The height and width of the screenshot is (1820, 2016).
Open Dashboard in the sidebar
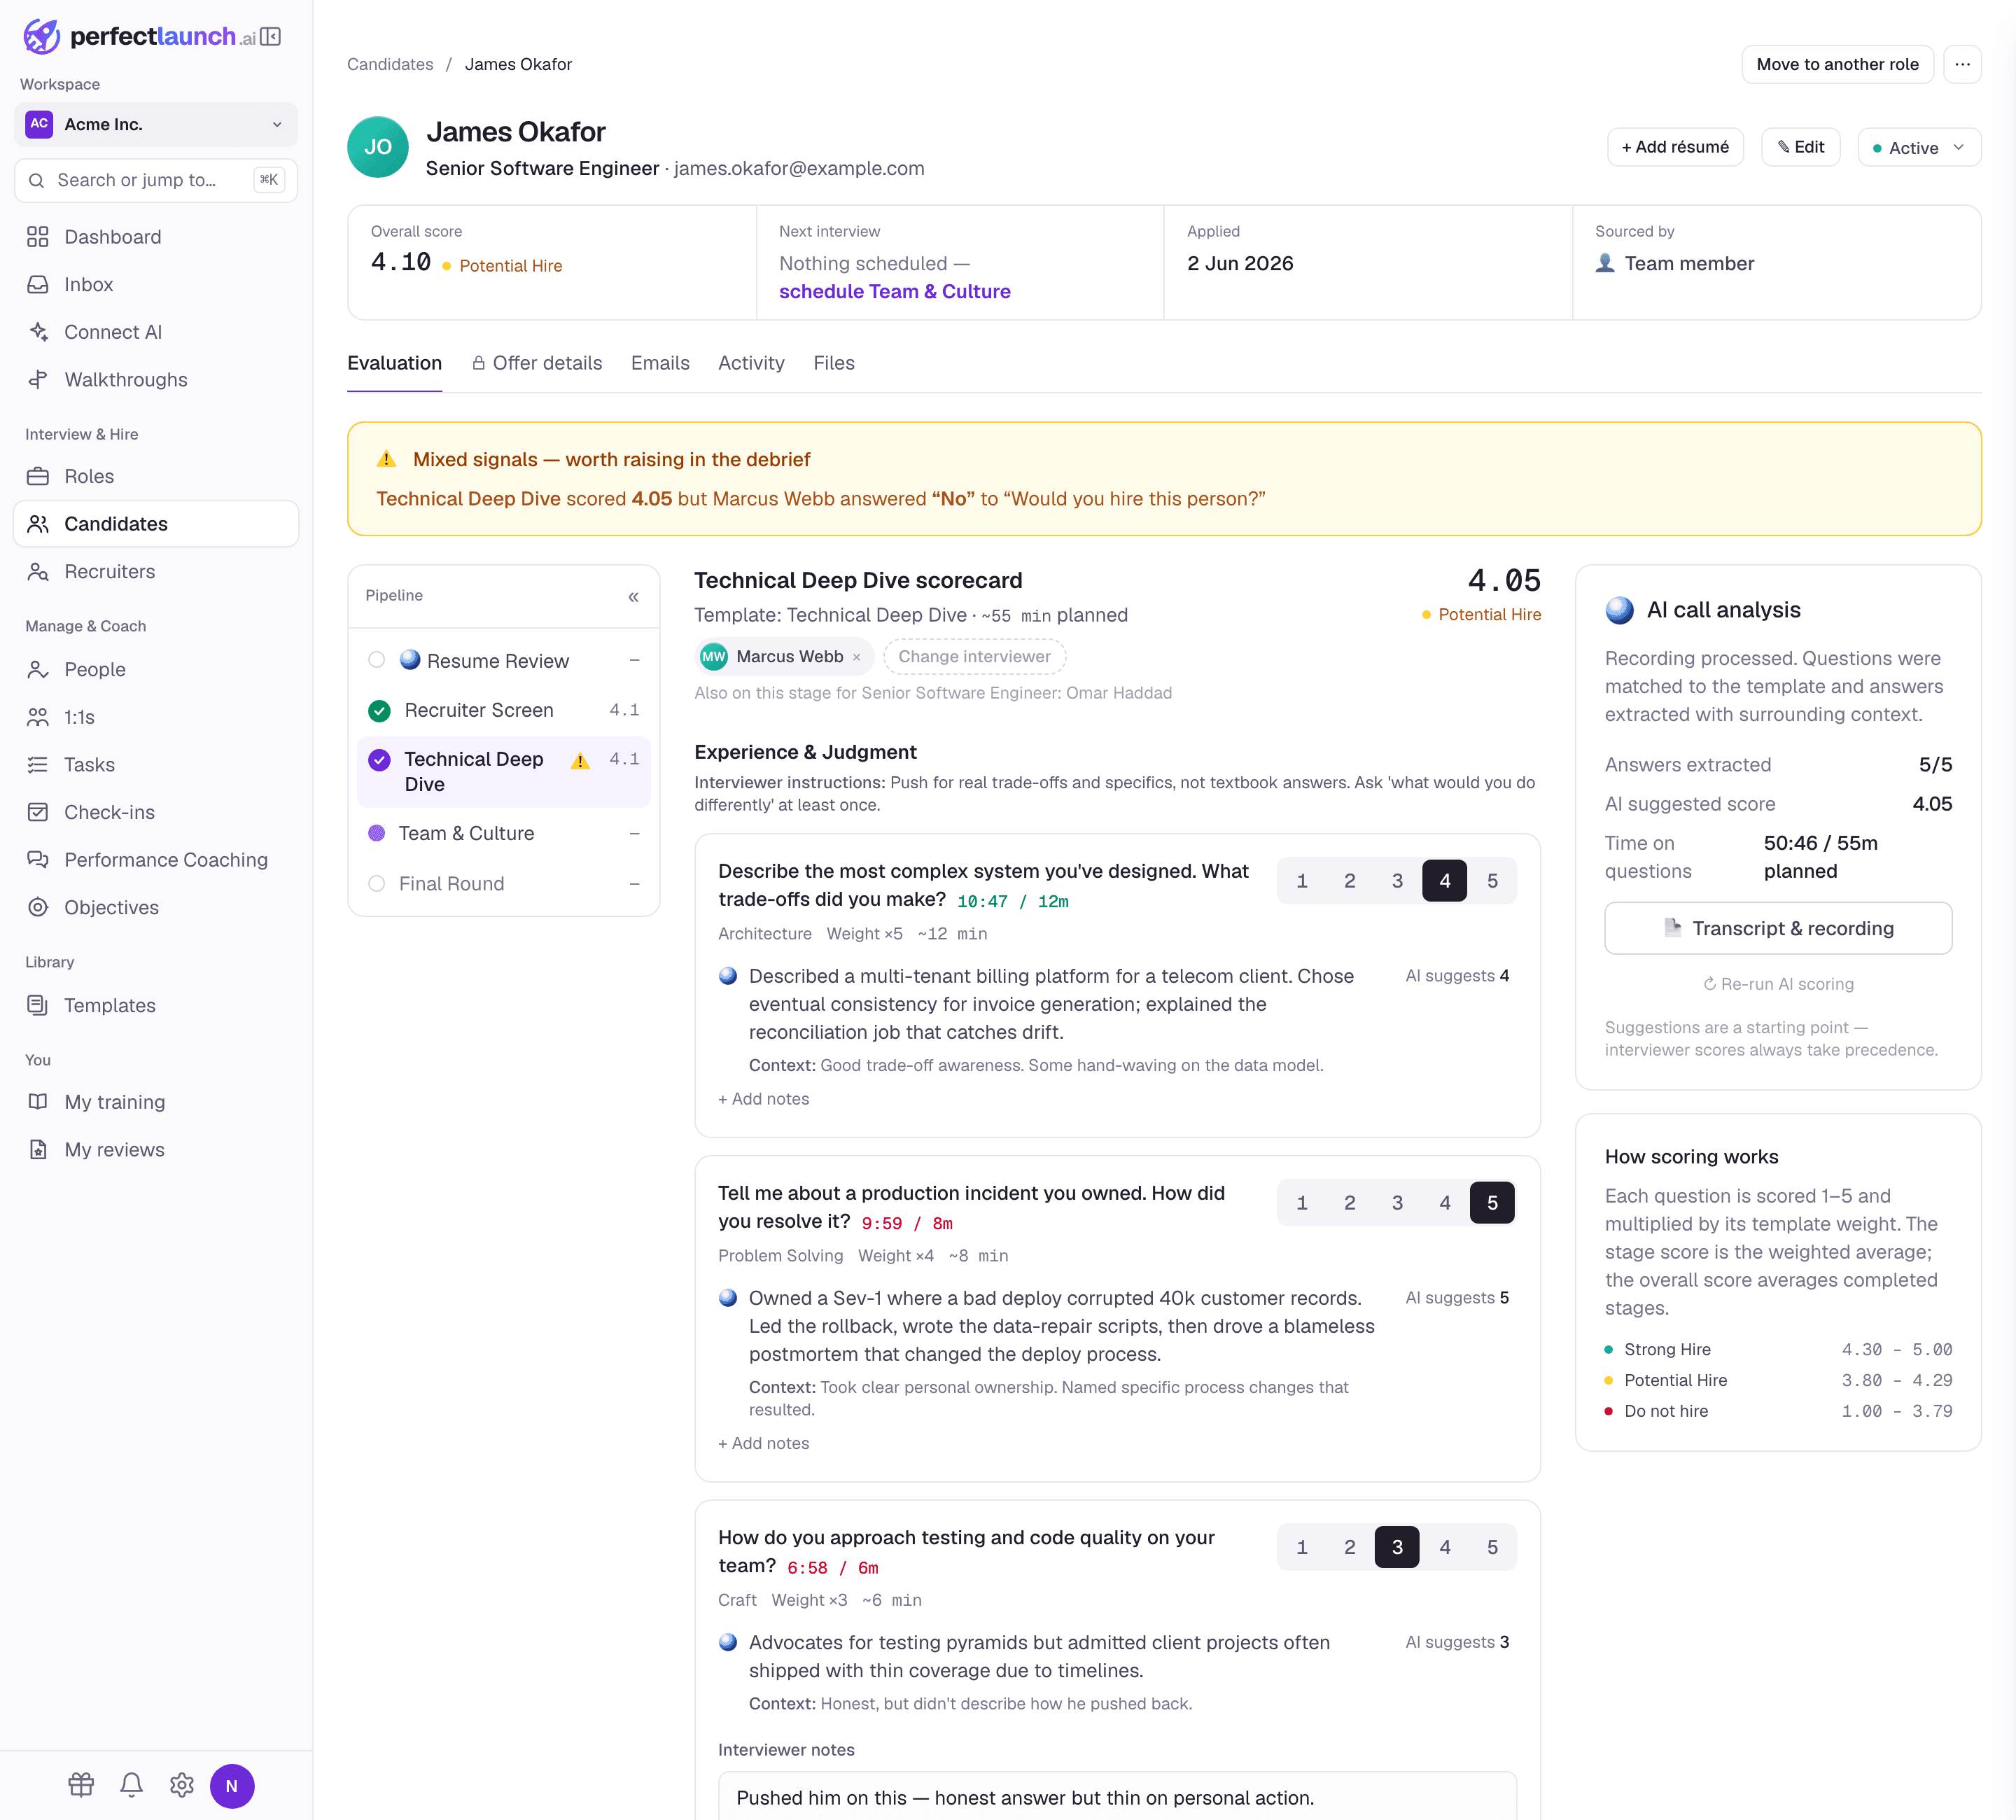coord(156,237)
